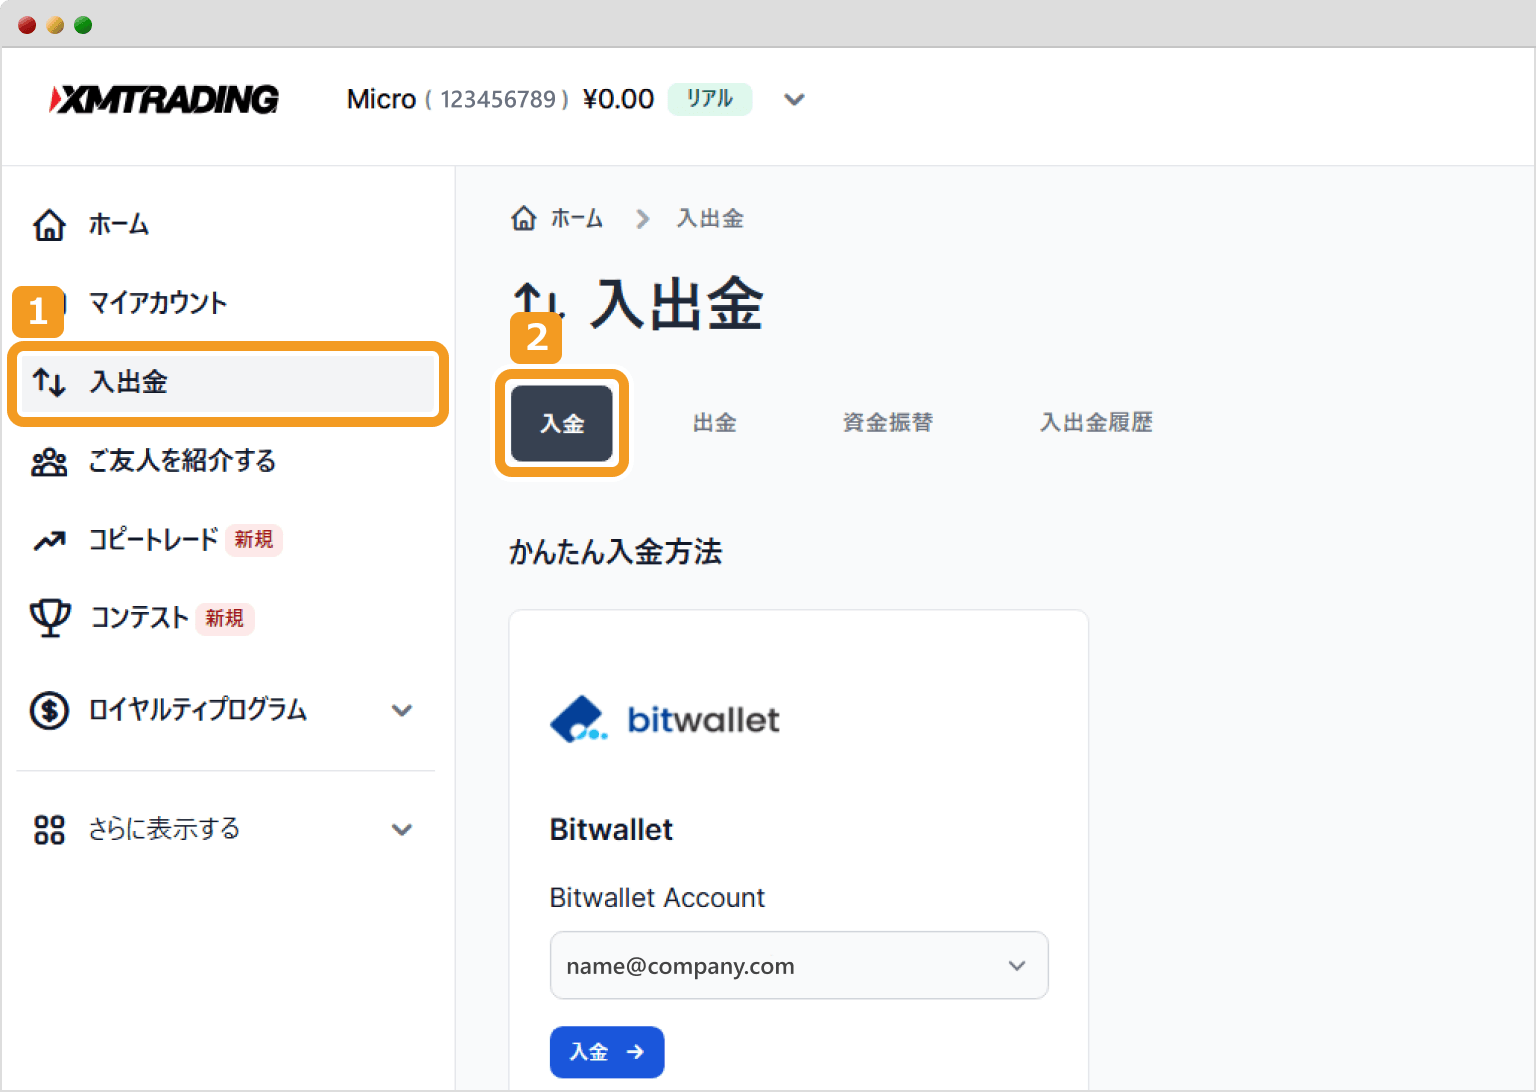This screenshot has height=1092, width=1536.
Task: Open コピートレード in the sidebar
Action: (x=153, y=540)
